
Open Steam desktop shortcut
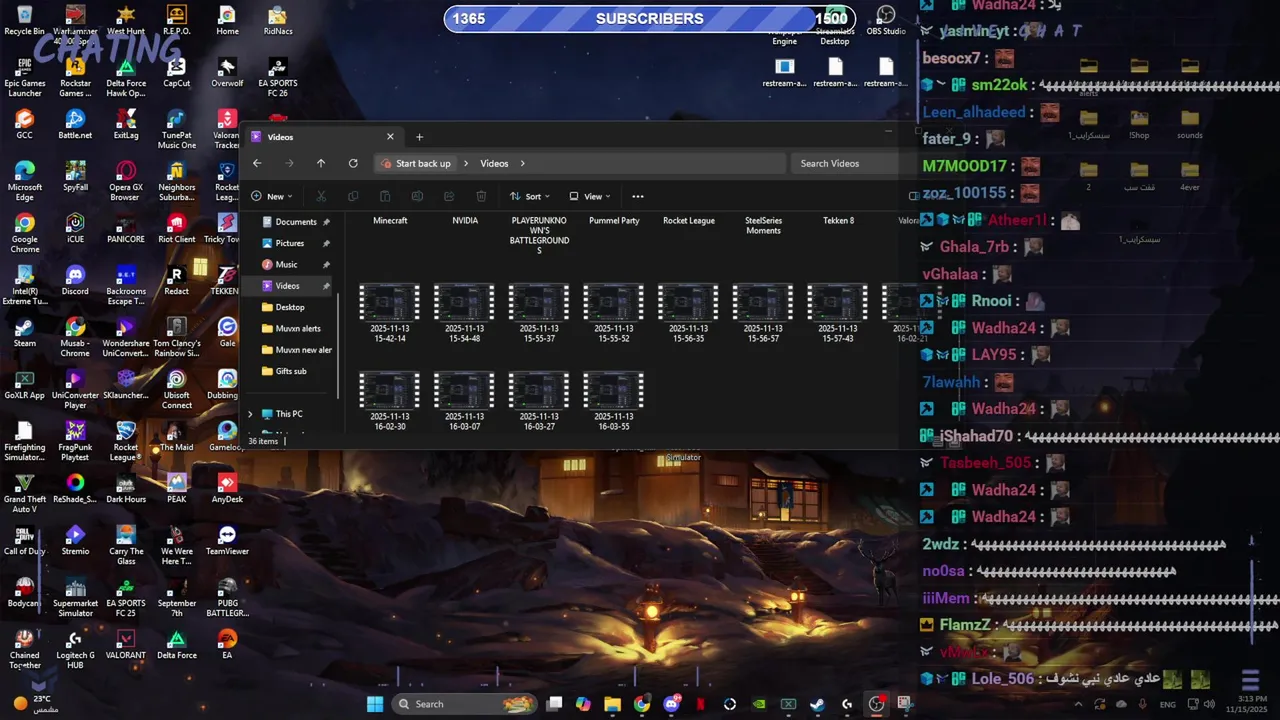24,332
